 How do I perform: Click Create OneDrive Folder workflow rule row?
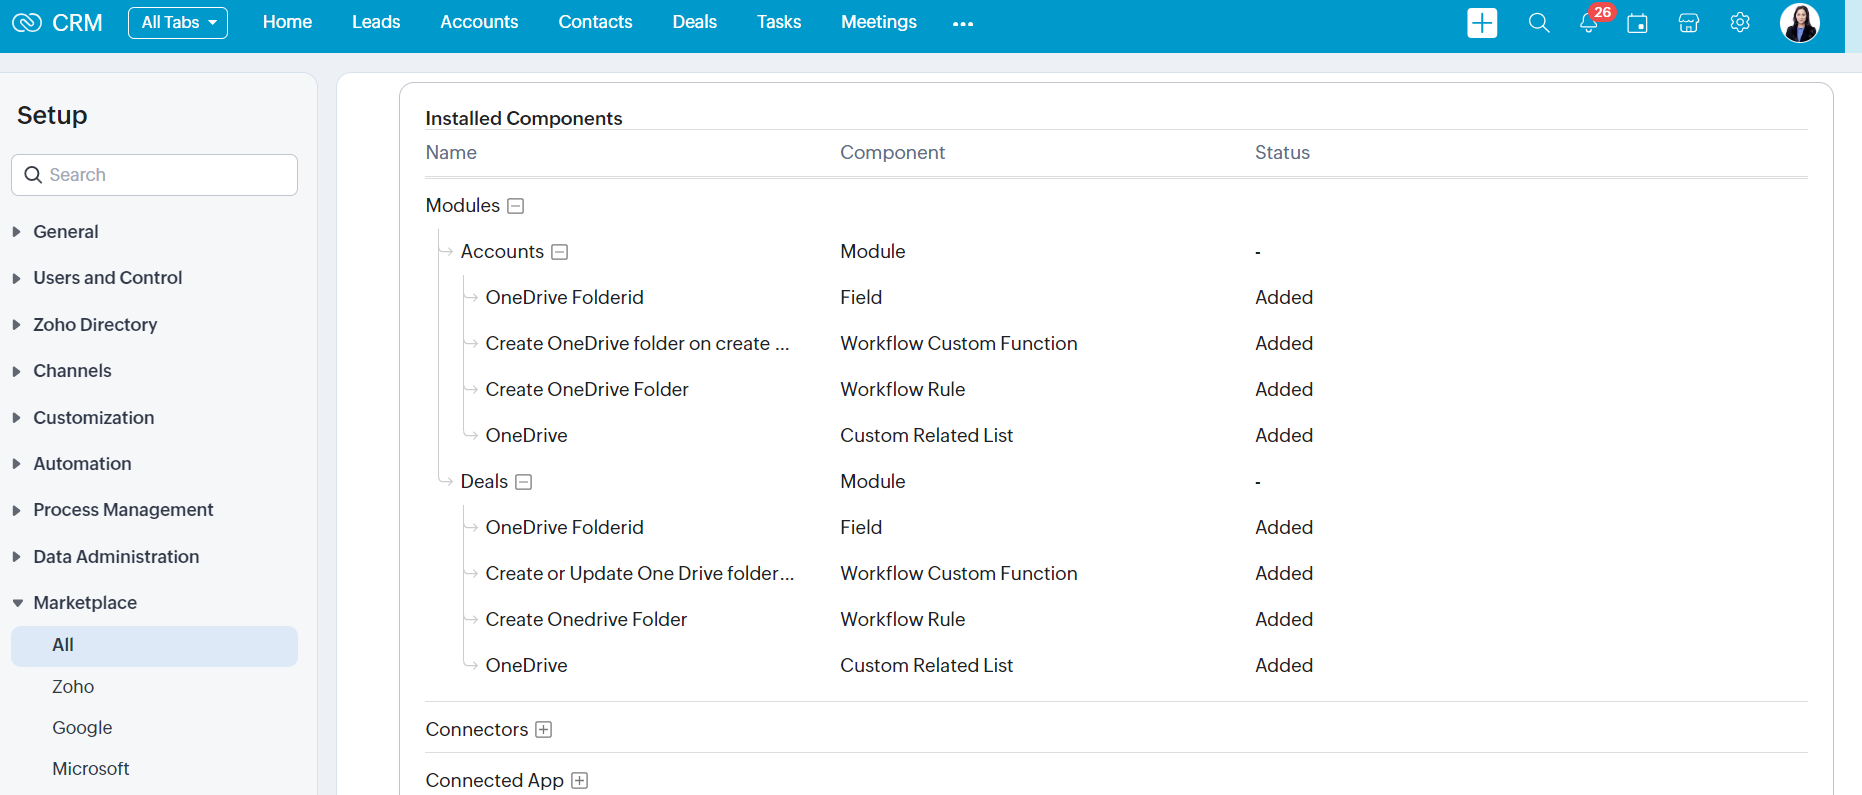pyautogui.click(x=587, y=390)
